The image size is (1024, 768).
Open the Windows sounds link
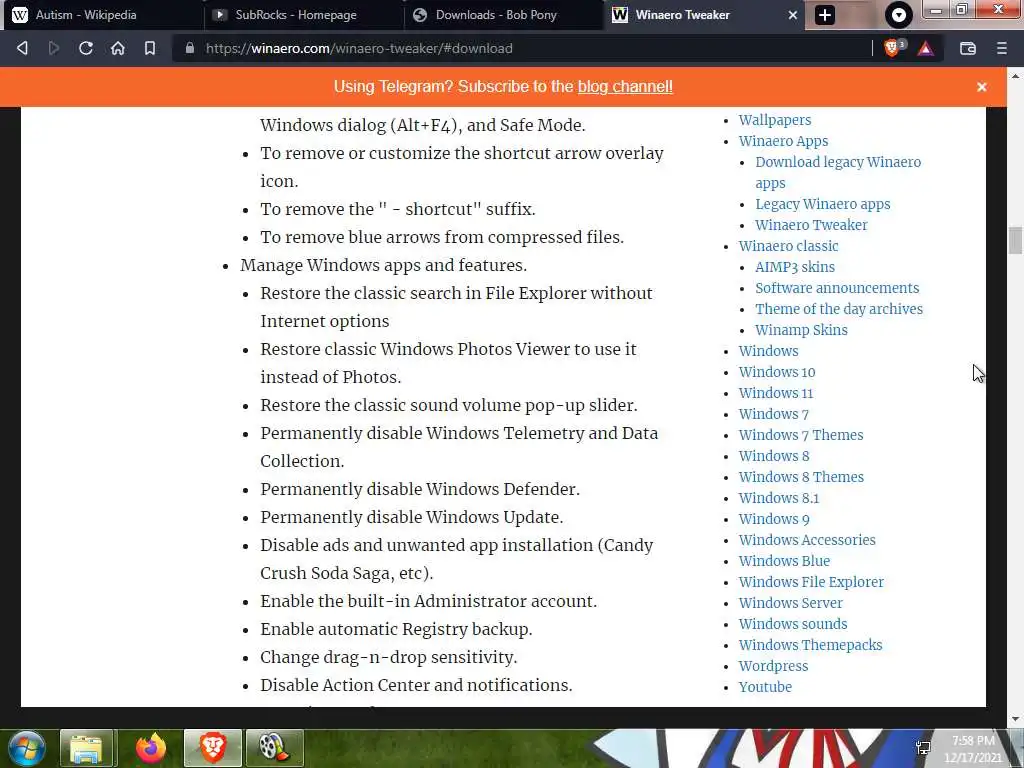click(793, 624)
